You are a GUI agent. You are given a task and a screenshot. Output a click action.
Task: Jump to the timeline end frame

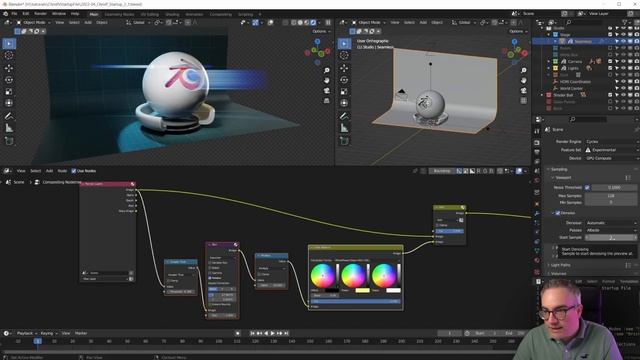(287, 333)
